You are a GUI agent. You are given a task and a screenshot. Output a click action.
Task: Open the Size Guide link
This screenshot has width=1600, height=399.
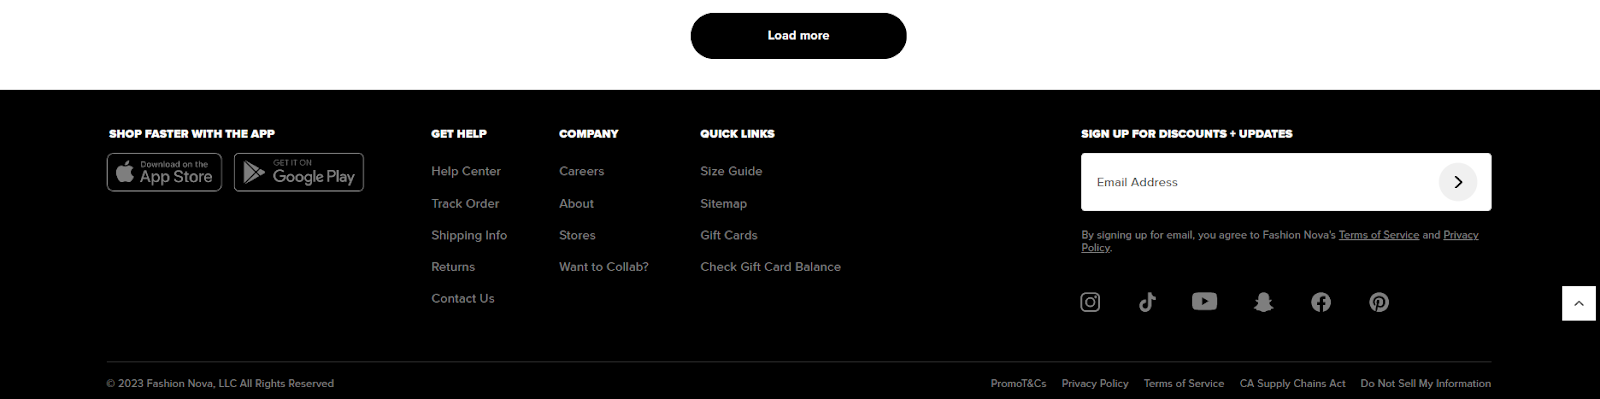point(731,171)
